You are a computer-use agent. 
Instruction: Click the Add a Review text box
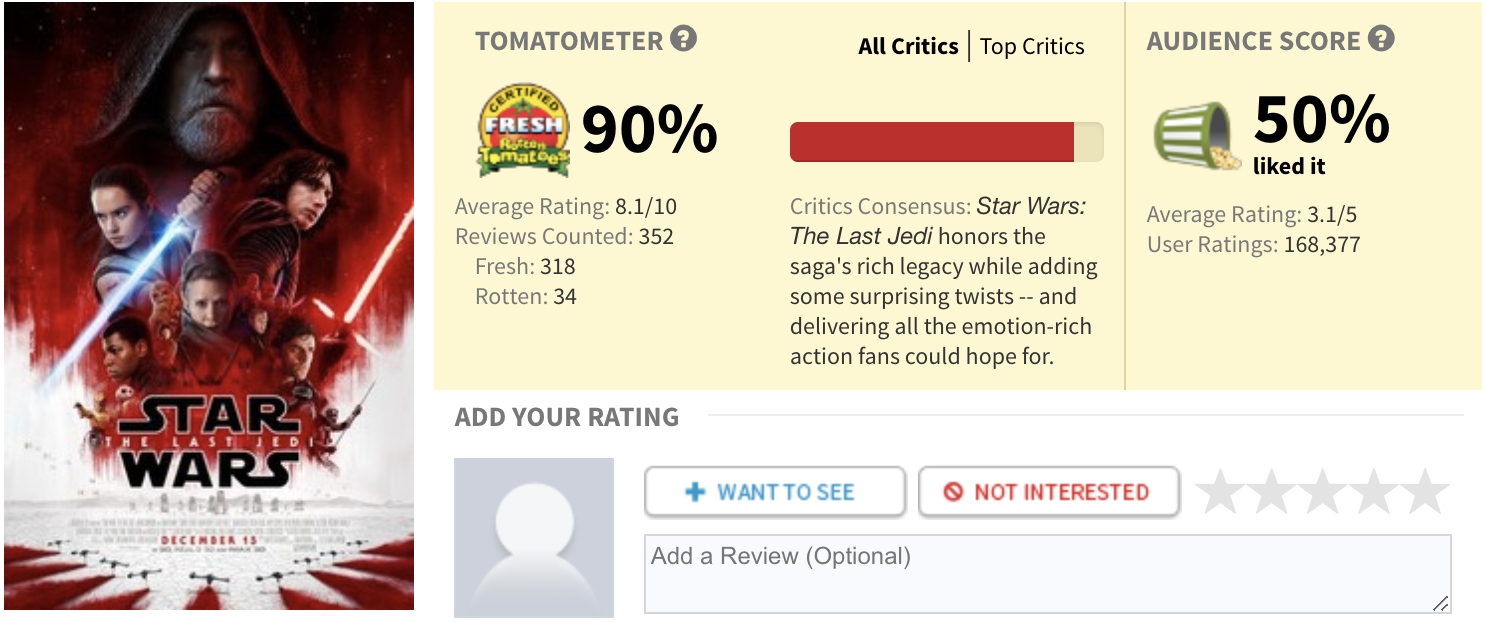pos(1046,573)
